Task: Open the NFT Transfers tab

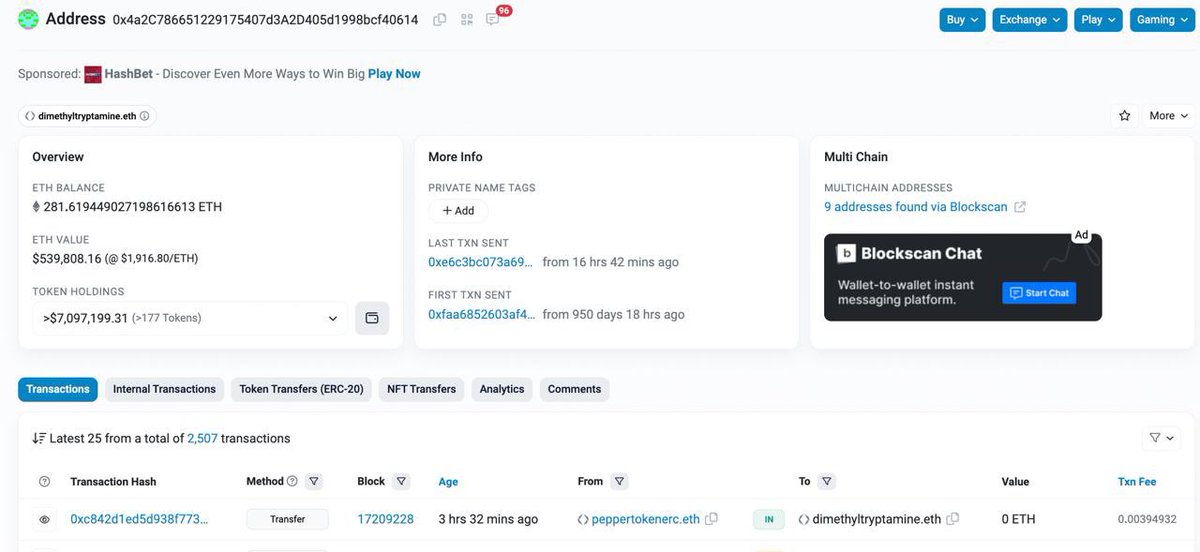Action: (x=421, y=389)
